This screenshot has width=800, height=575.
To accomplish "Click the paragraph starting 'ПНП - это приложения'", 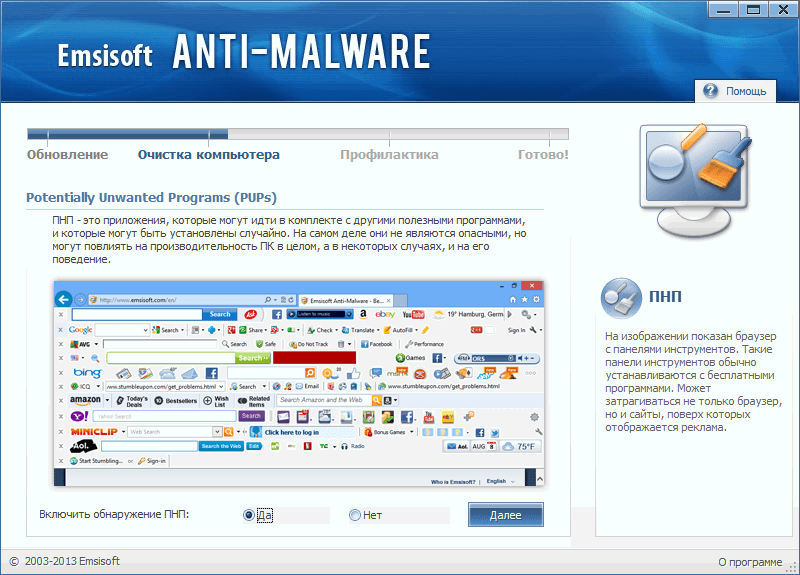I will (x=289, y=240).
